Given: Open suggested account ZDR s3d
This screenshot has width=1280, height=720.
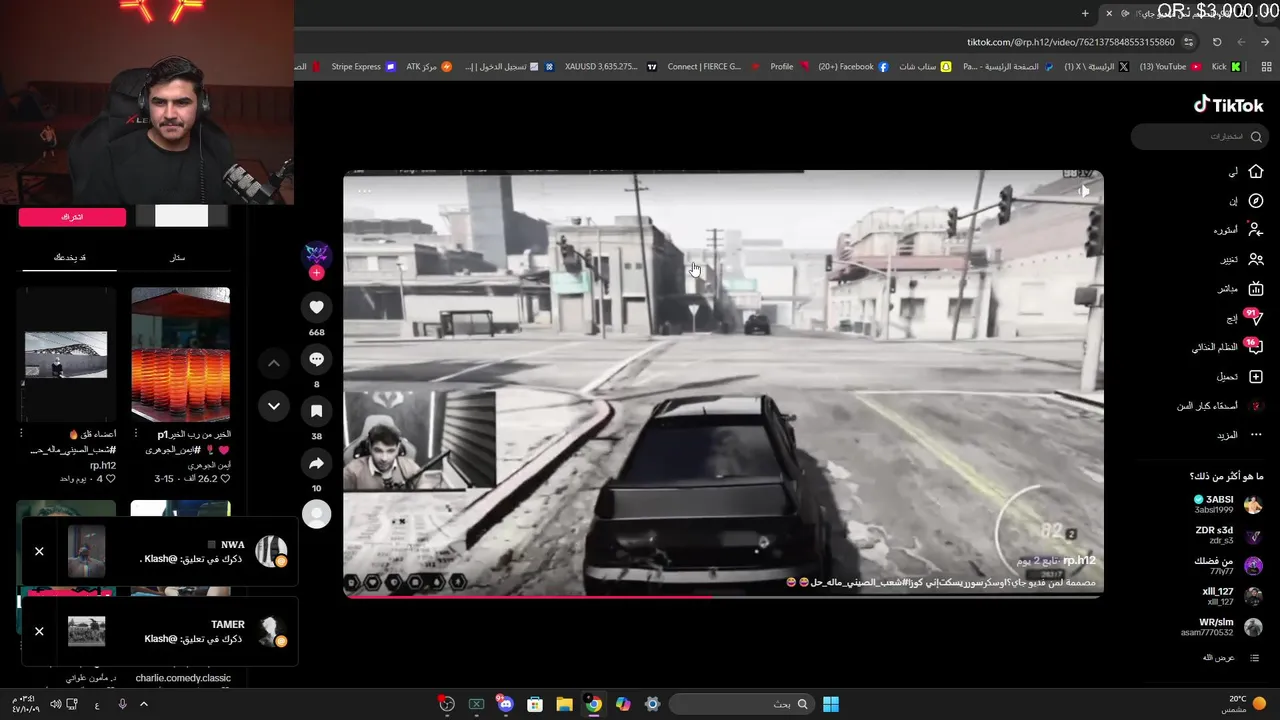Looking at the screenshot, I should (x=1227, y=535).
